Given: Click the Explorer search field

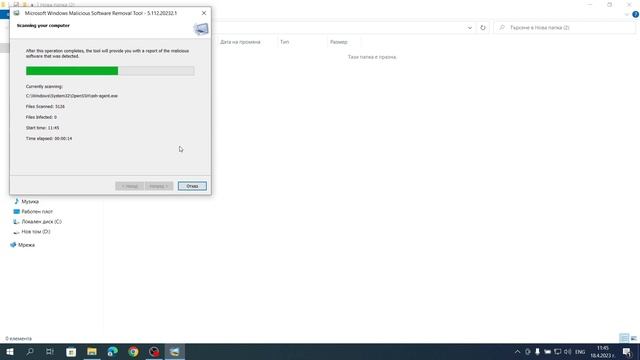Looking at the screenshot, I should 565,28.
